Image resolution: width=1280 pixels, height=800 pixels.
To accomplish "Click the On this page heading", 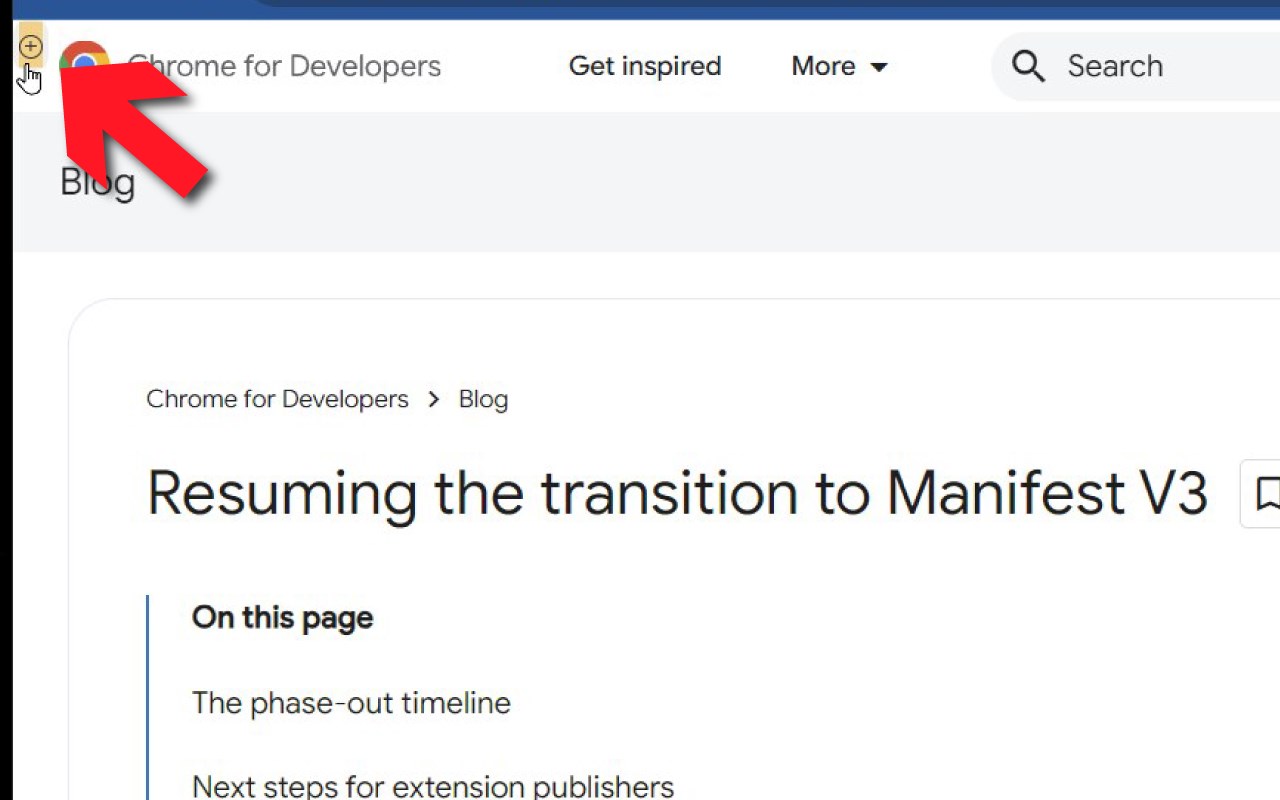I will 282,617.
